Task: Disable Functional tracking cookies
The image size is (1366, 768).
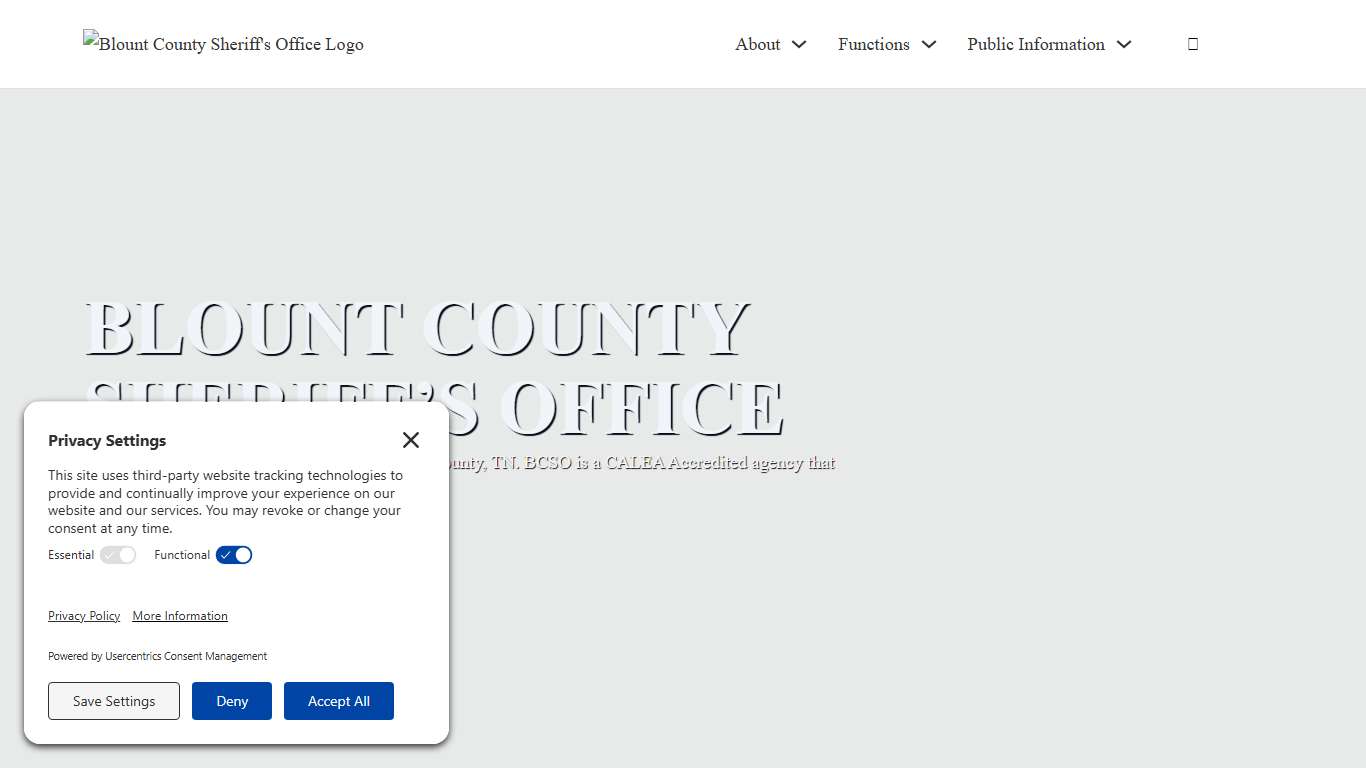Action: (x=234, y=555)
